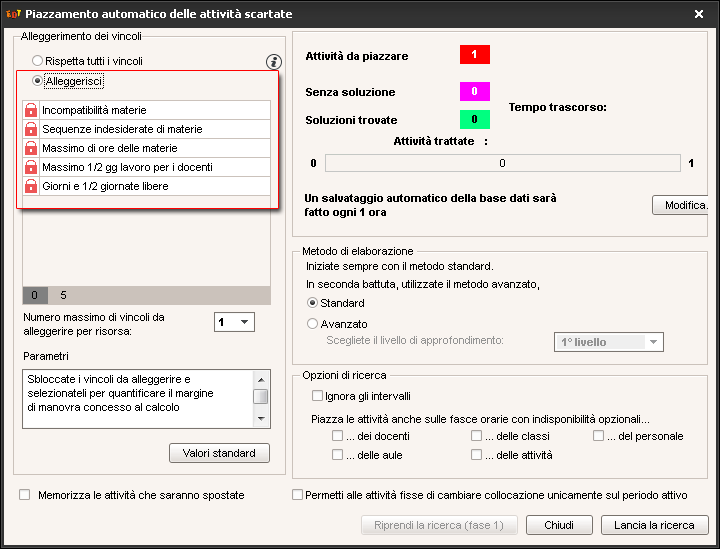
Task: Check the '... delle classi' option
Action: click(x=476, y=435)
